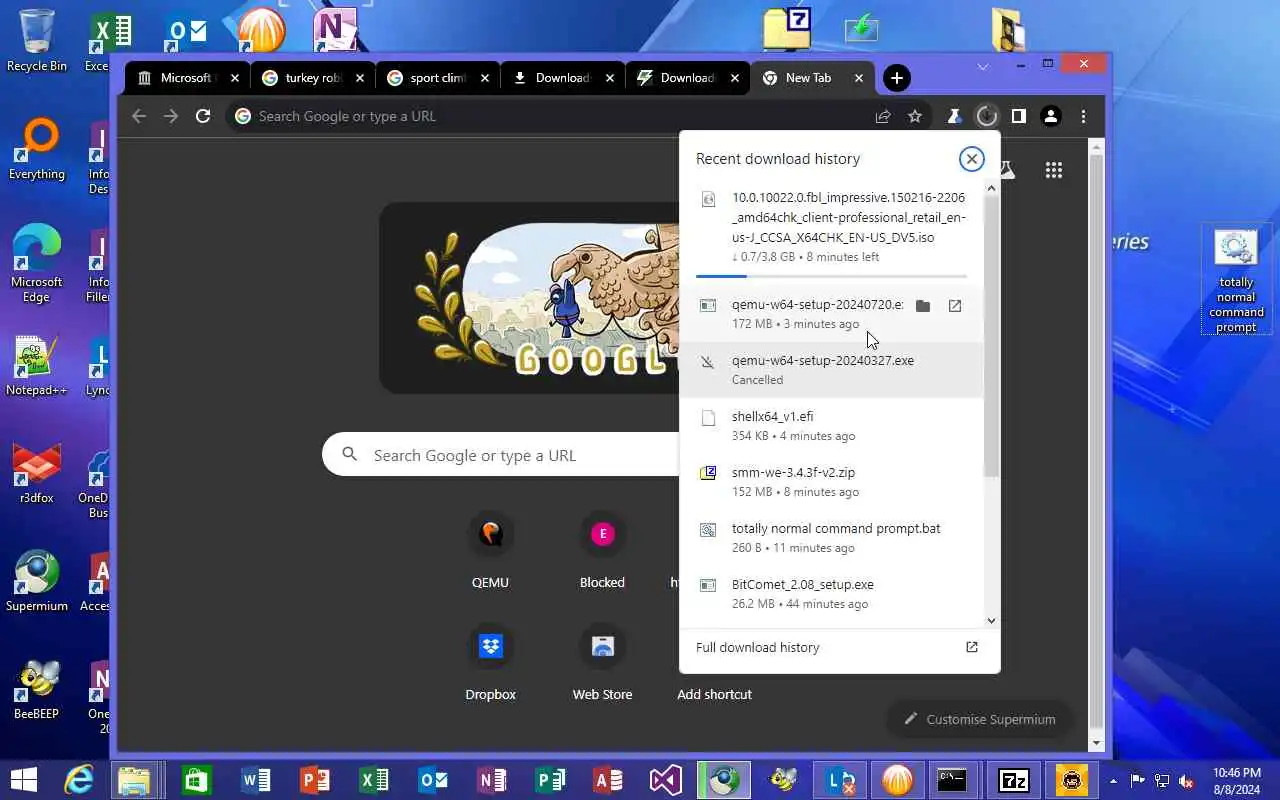The height and width of the screenshot is (800, 1280).
Task: Select BitComet_2.08_setup.exe download entry
Action: click(x=832, y=594)
